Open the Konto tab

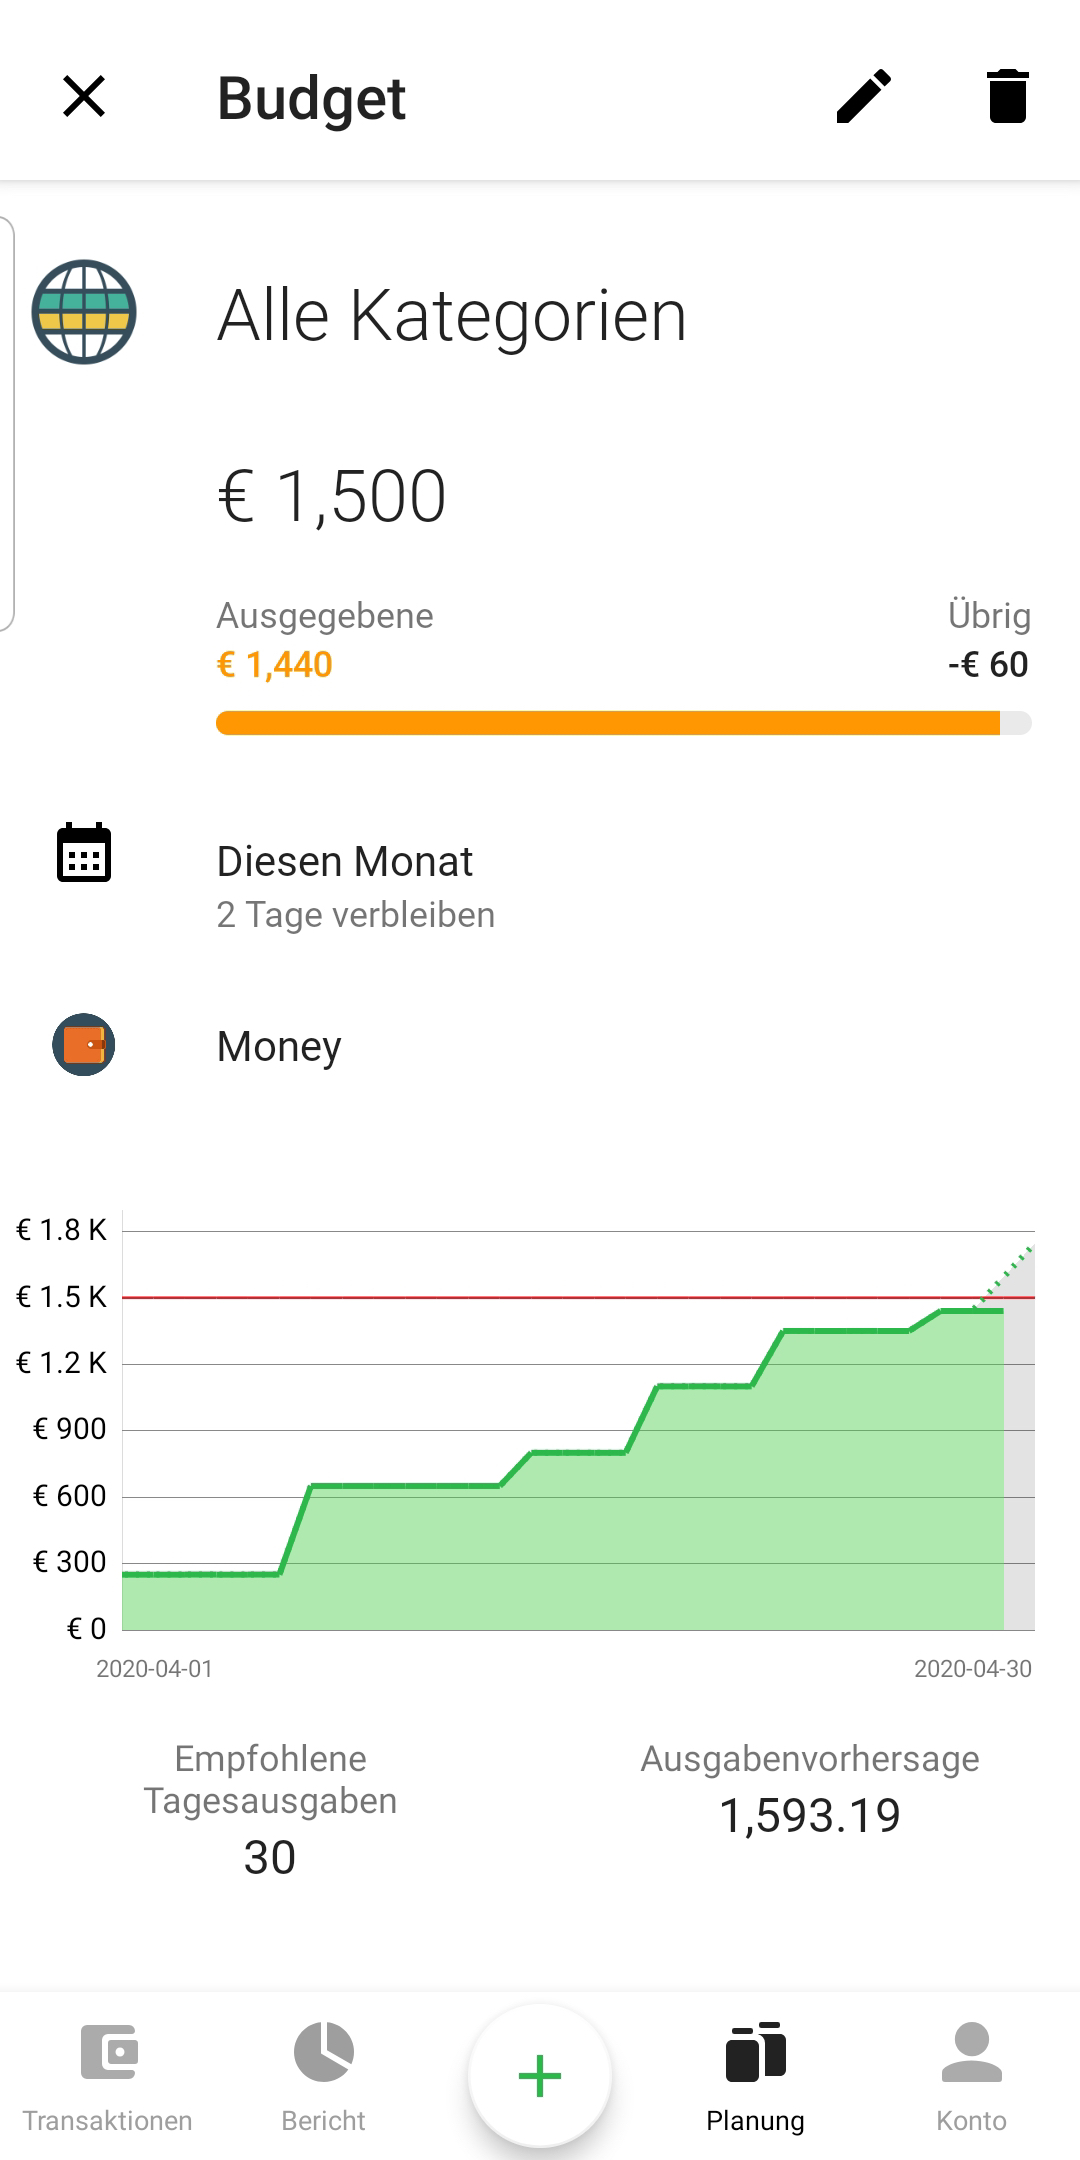[972, 2076]
